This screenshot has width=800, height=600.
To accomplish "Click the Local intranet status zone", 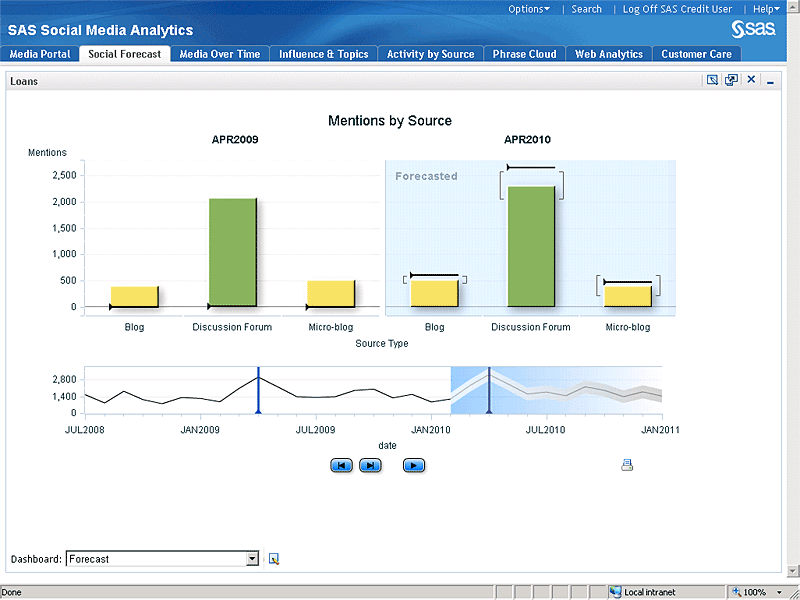I will [643, 592].
